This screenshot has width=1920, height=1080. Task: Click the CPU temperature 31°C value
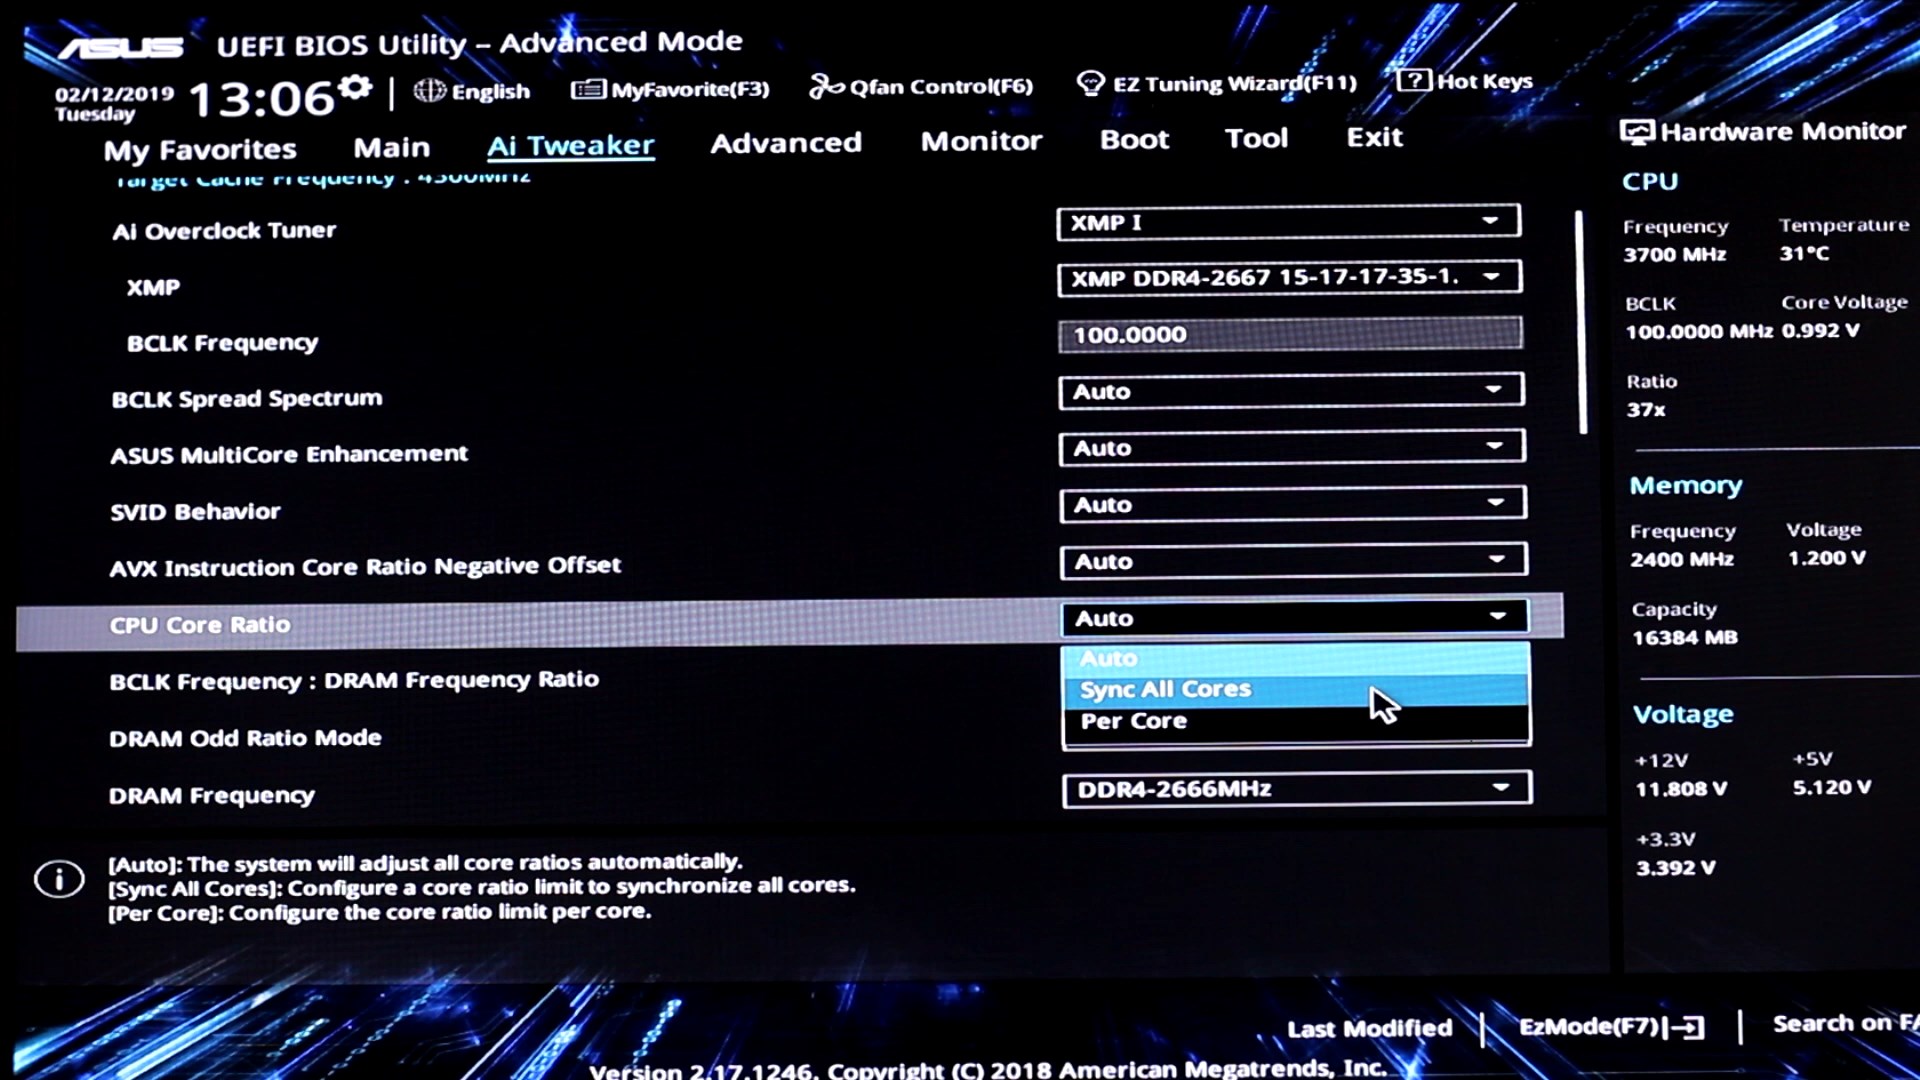coord(1804,253)
